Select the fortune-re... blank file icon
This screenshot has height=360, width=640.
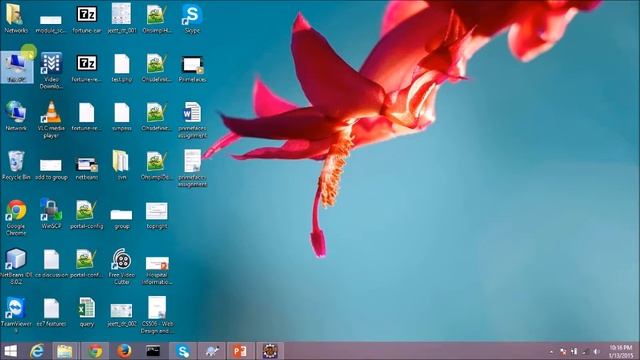(x=87, y=117)
